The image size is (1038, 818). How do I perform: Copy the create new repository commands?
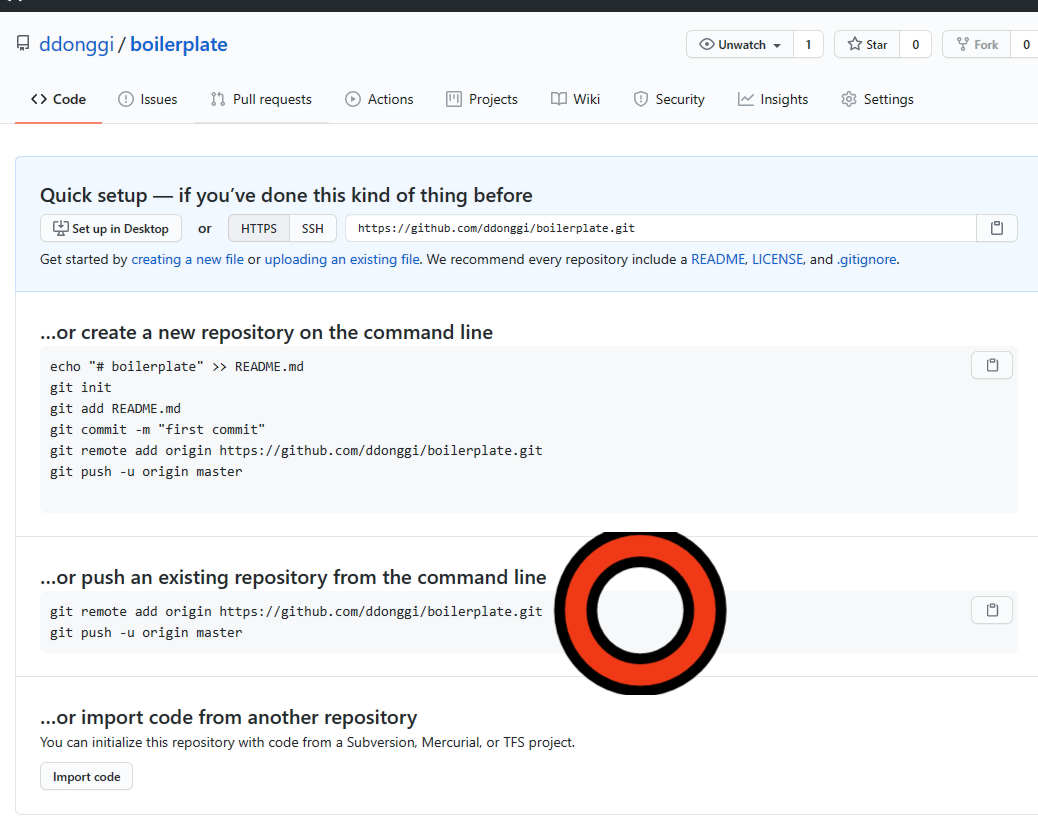[x=992, y=365]
